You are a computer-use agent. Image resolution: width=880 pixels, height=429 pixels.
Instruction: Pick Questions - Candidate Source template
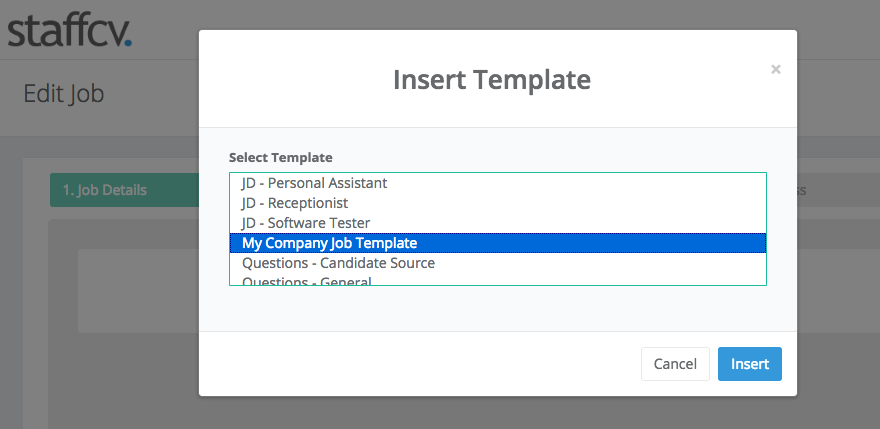point(498,263)
